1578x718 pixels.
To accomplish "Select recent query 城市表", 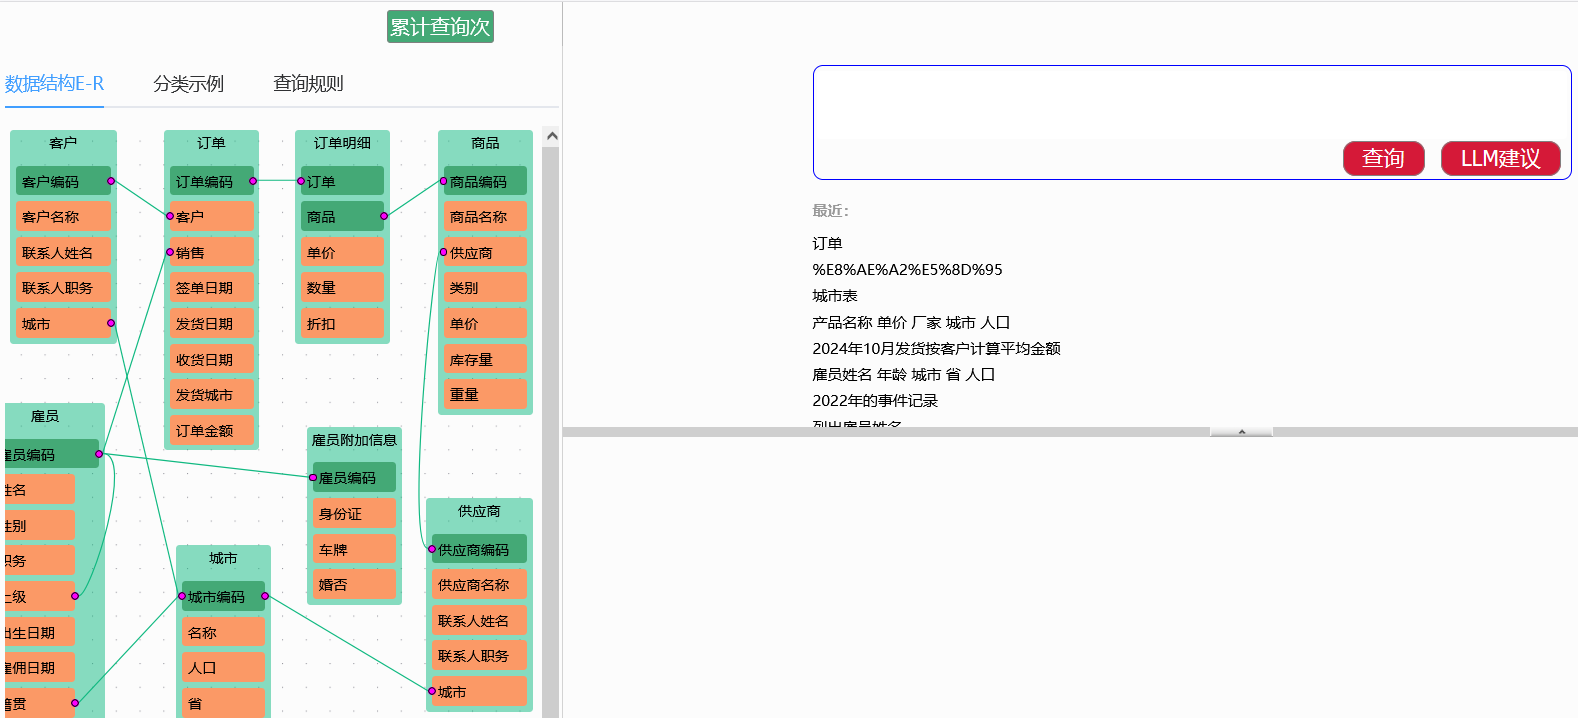I will coord(835,296).
